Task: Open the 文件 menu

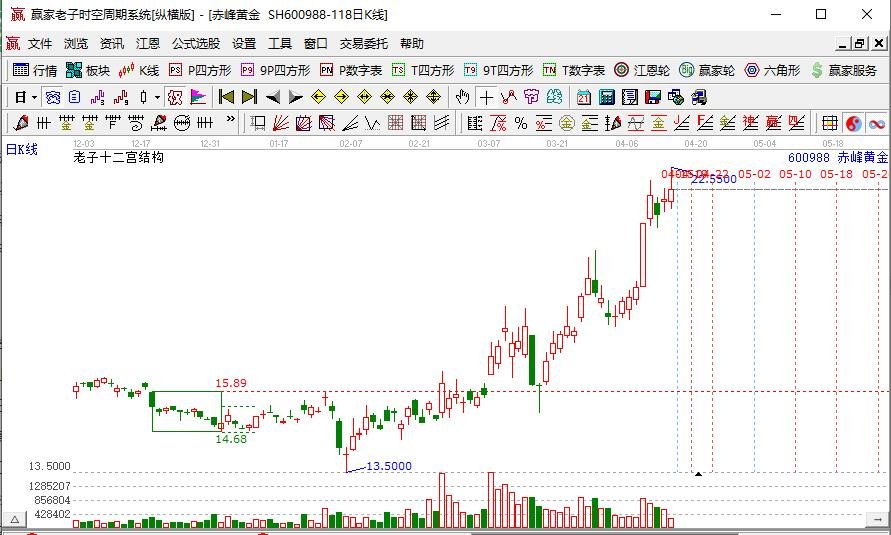Action: (40, 44)
